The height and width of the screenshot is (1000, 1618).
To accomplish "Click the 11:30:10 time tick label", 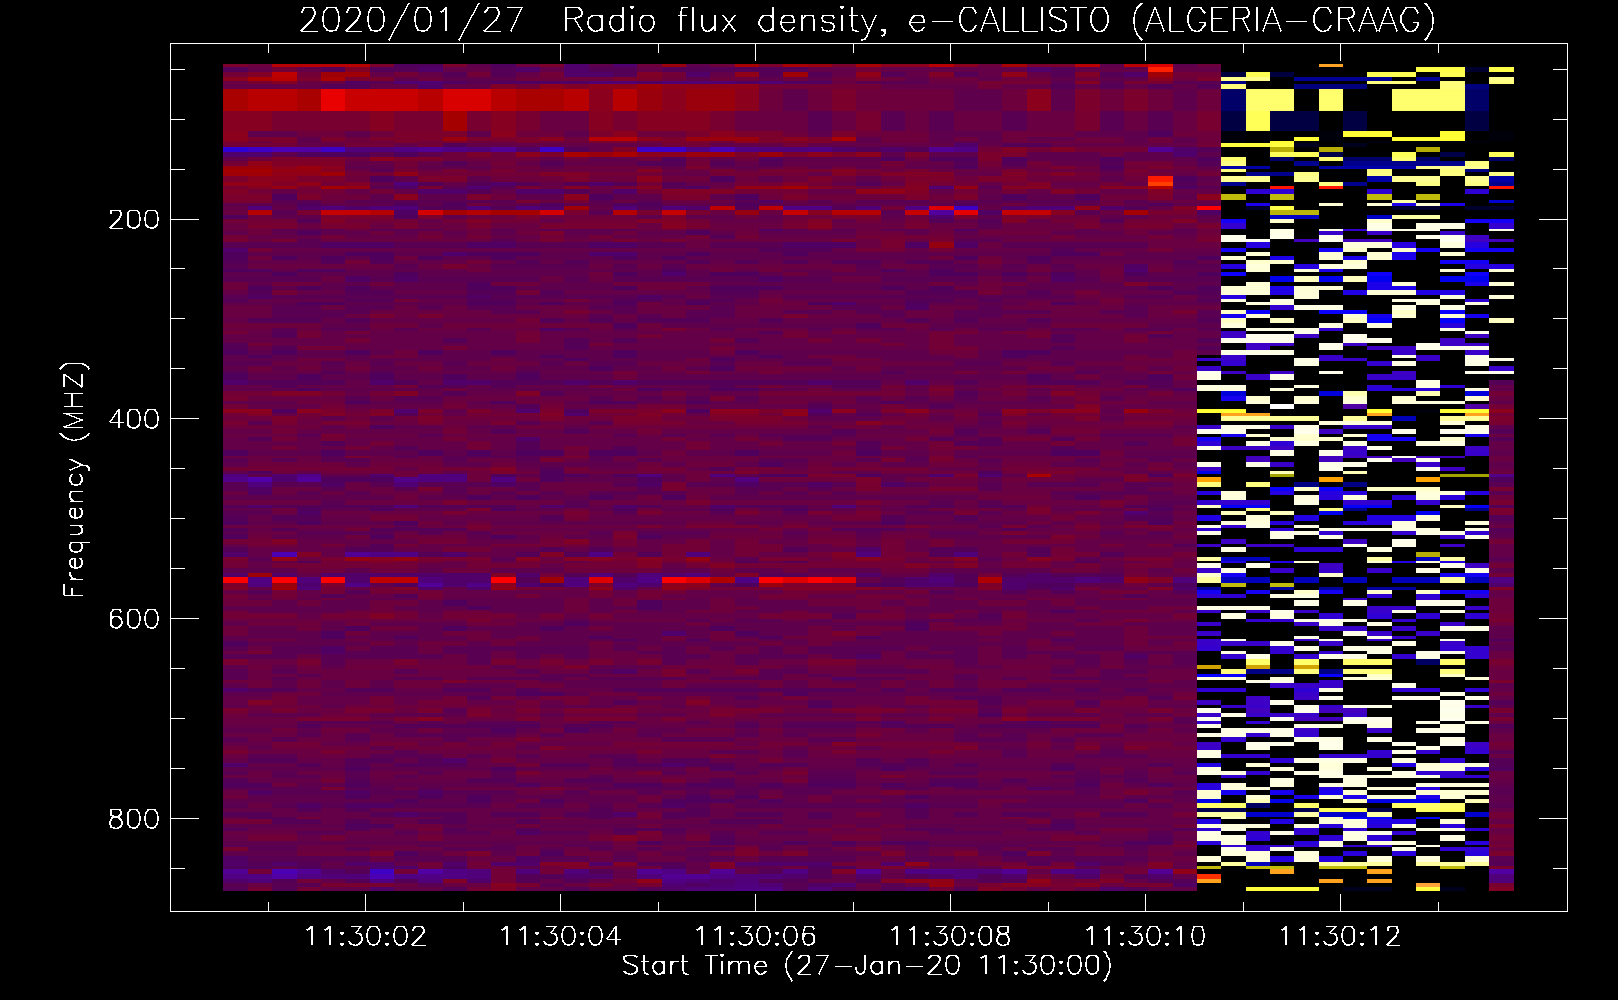I will 1145,937.
